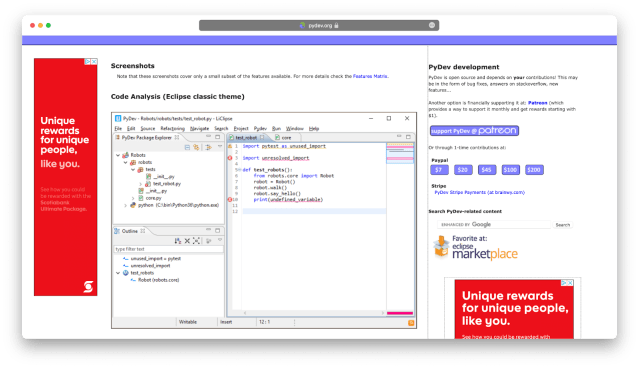The image size is (639, 368).
Task: Close the left ad with X icon
Action: coord(94,62)
